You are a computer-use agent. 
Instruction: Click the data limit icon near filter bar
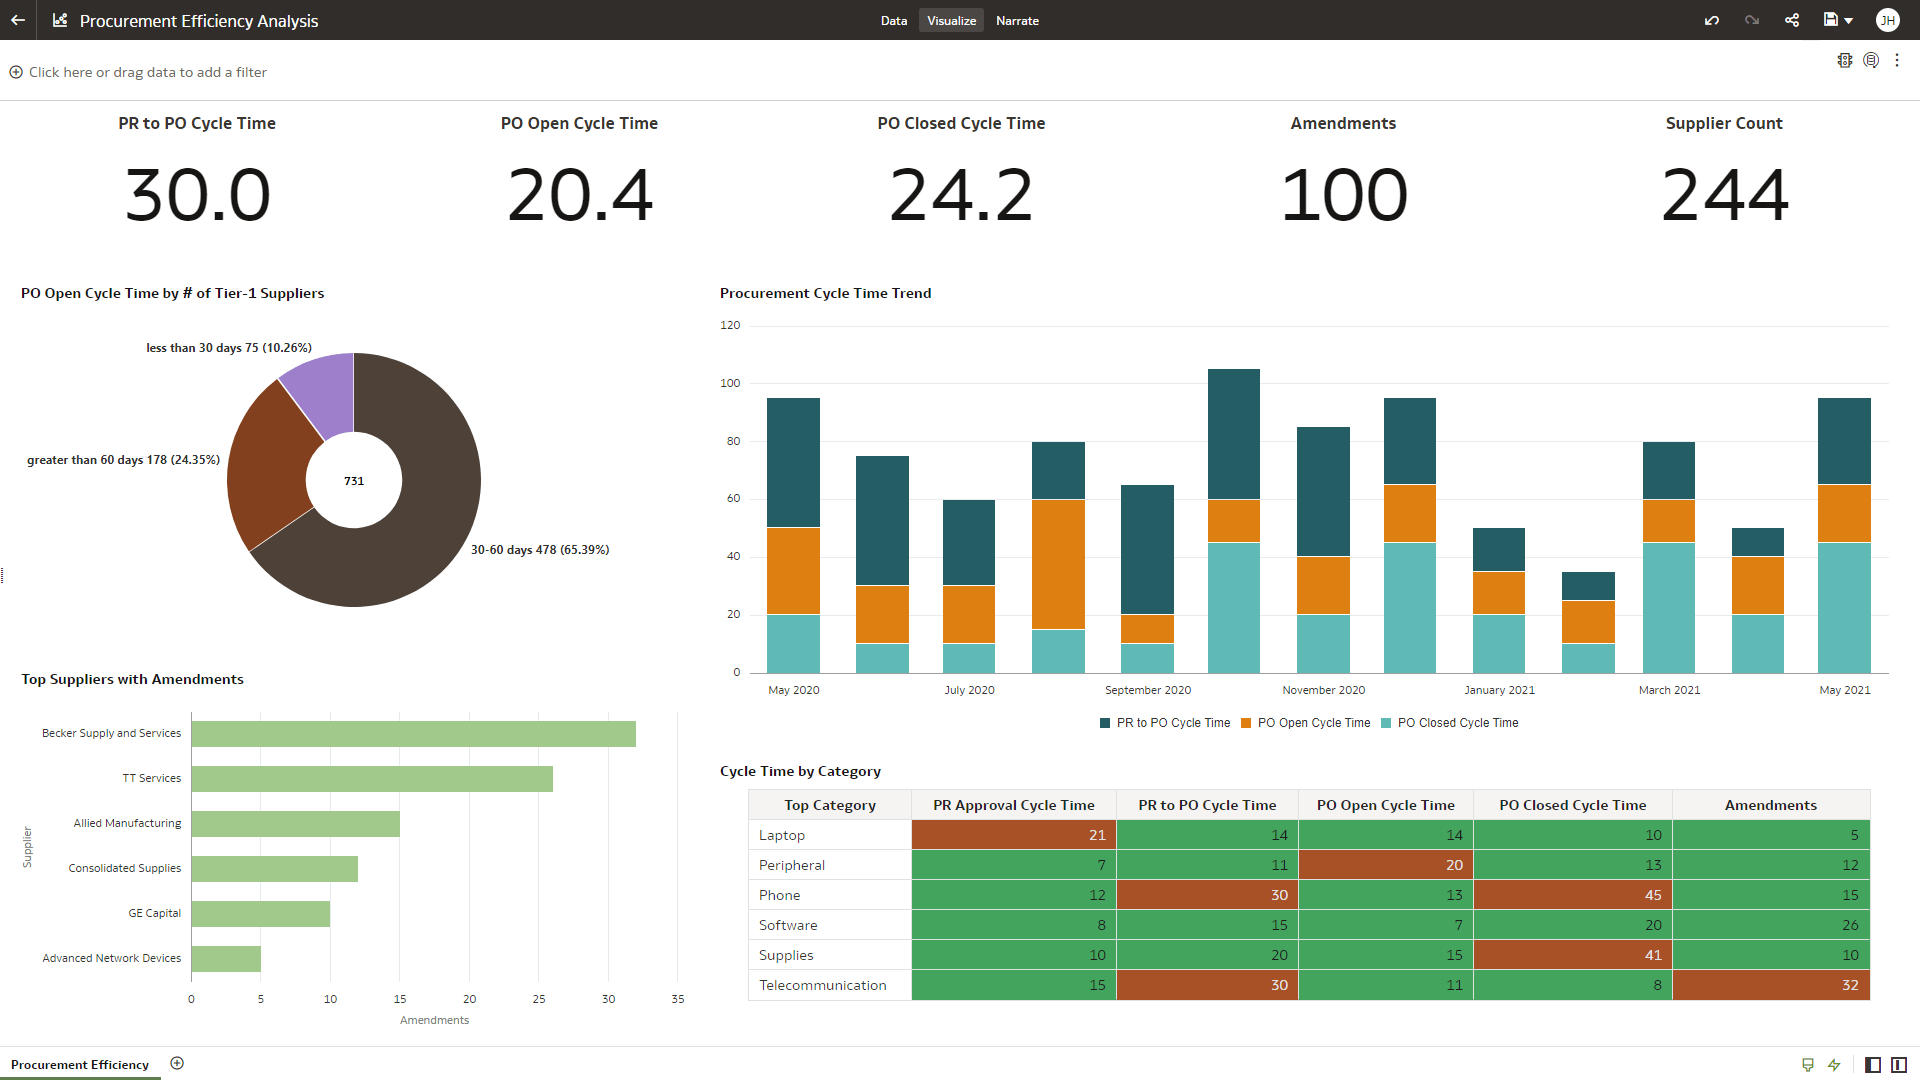pos(1872,60)
